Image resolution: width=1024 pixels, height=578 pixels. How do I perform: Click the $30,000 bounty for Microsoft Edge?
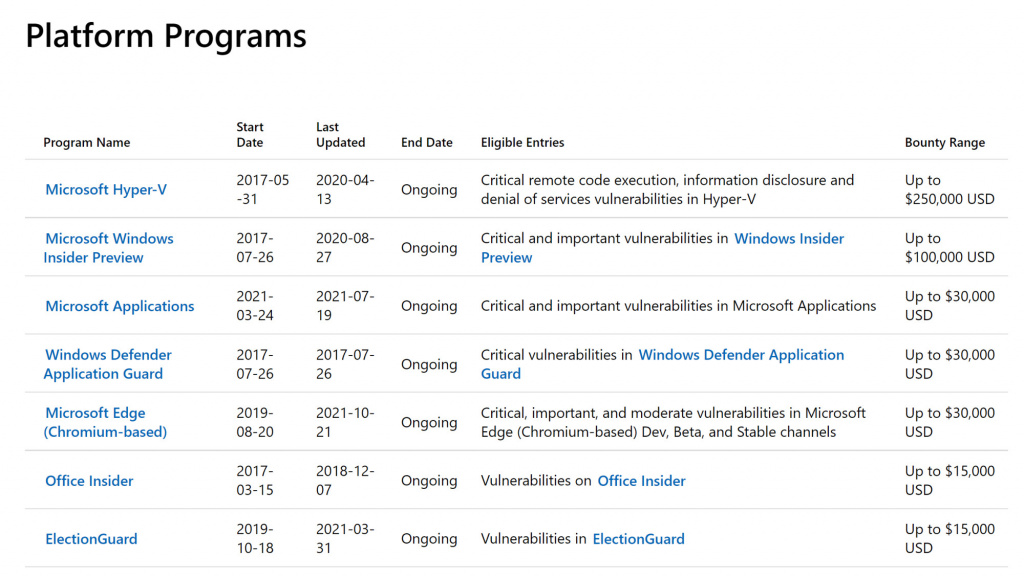pyautogui.click(x=950, y=422)
